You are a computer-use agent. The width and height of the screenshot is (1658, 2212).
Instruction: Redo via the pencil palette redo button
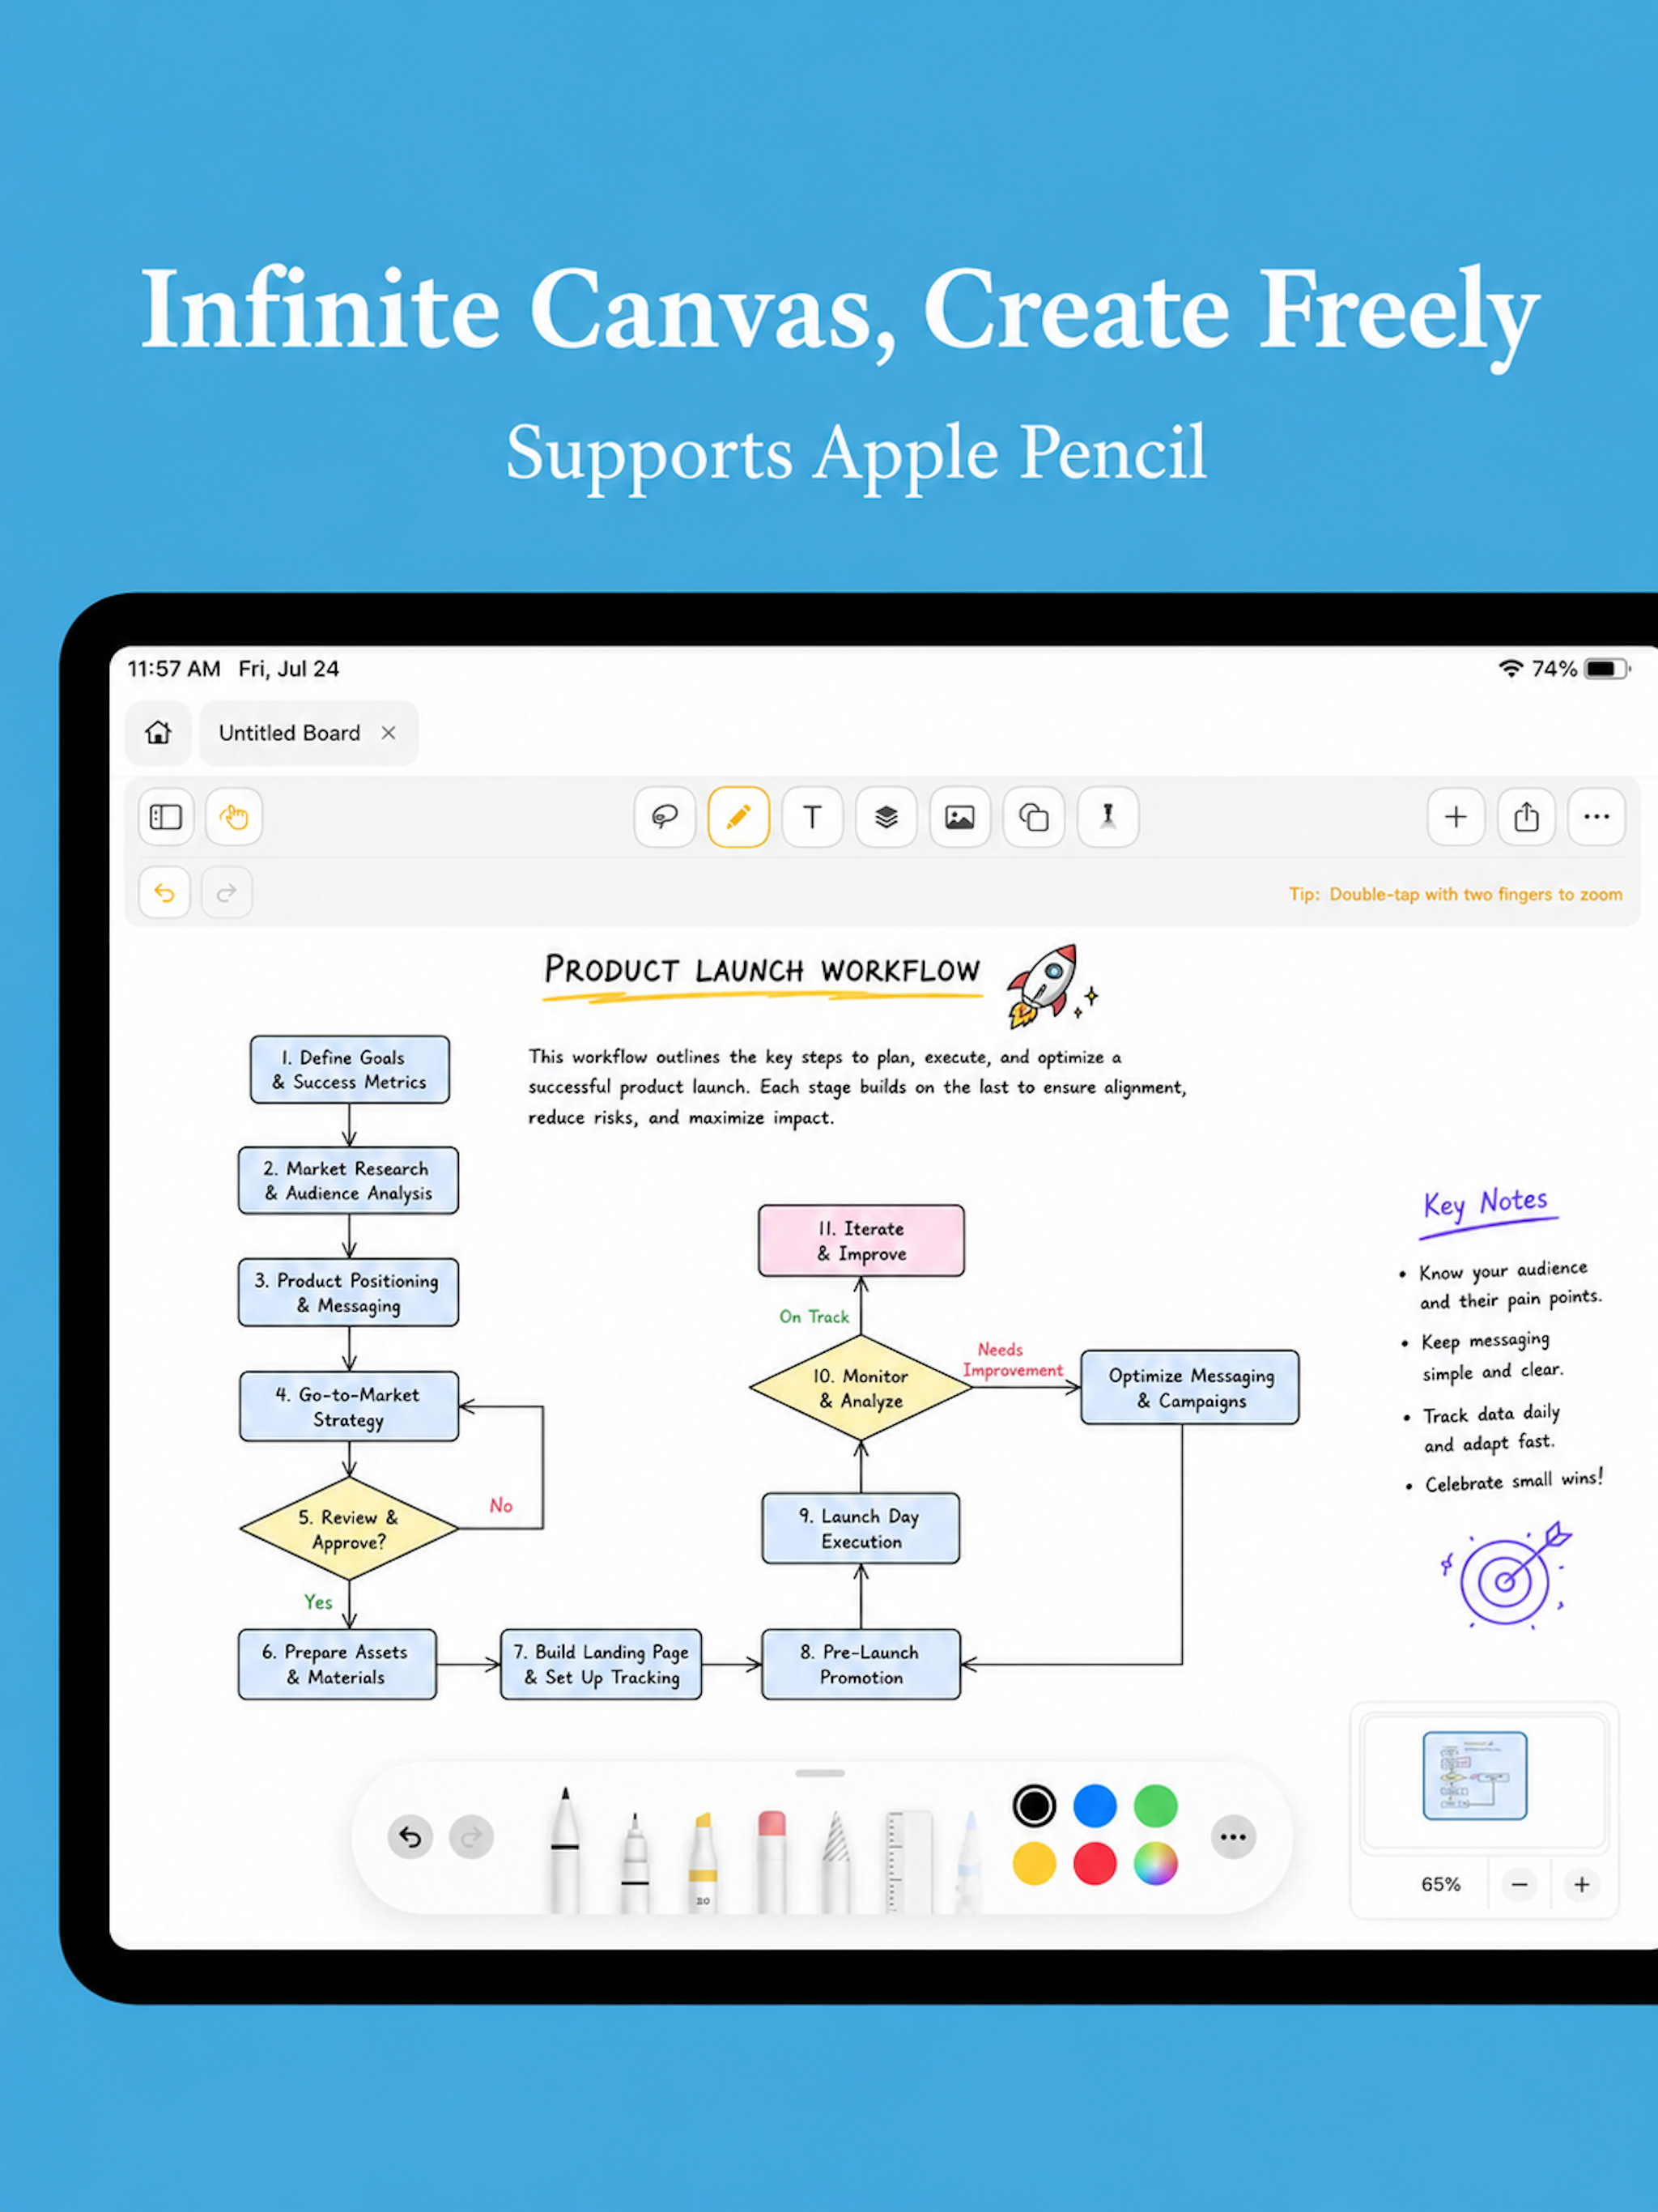click(472, 1837)
